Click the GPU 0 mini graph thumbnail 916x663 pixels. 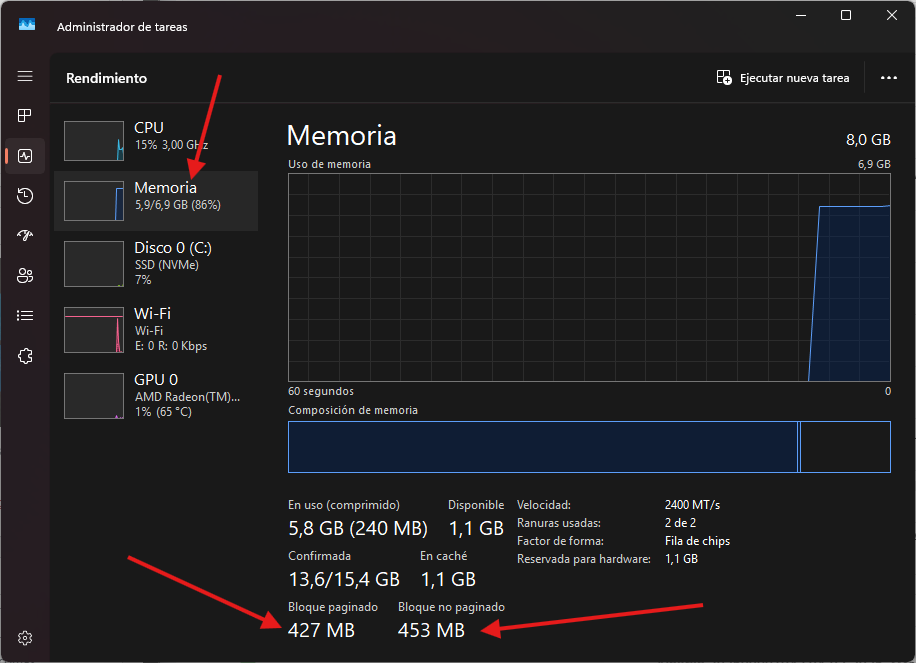pos(94,396)
